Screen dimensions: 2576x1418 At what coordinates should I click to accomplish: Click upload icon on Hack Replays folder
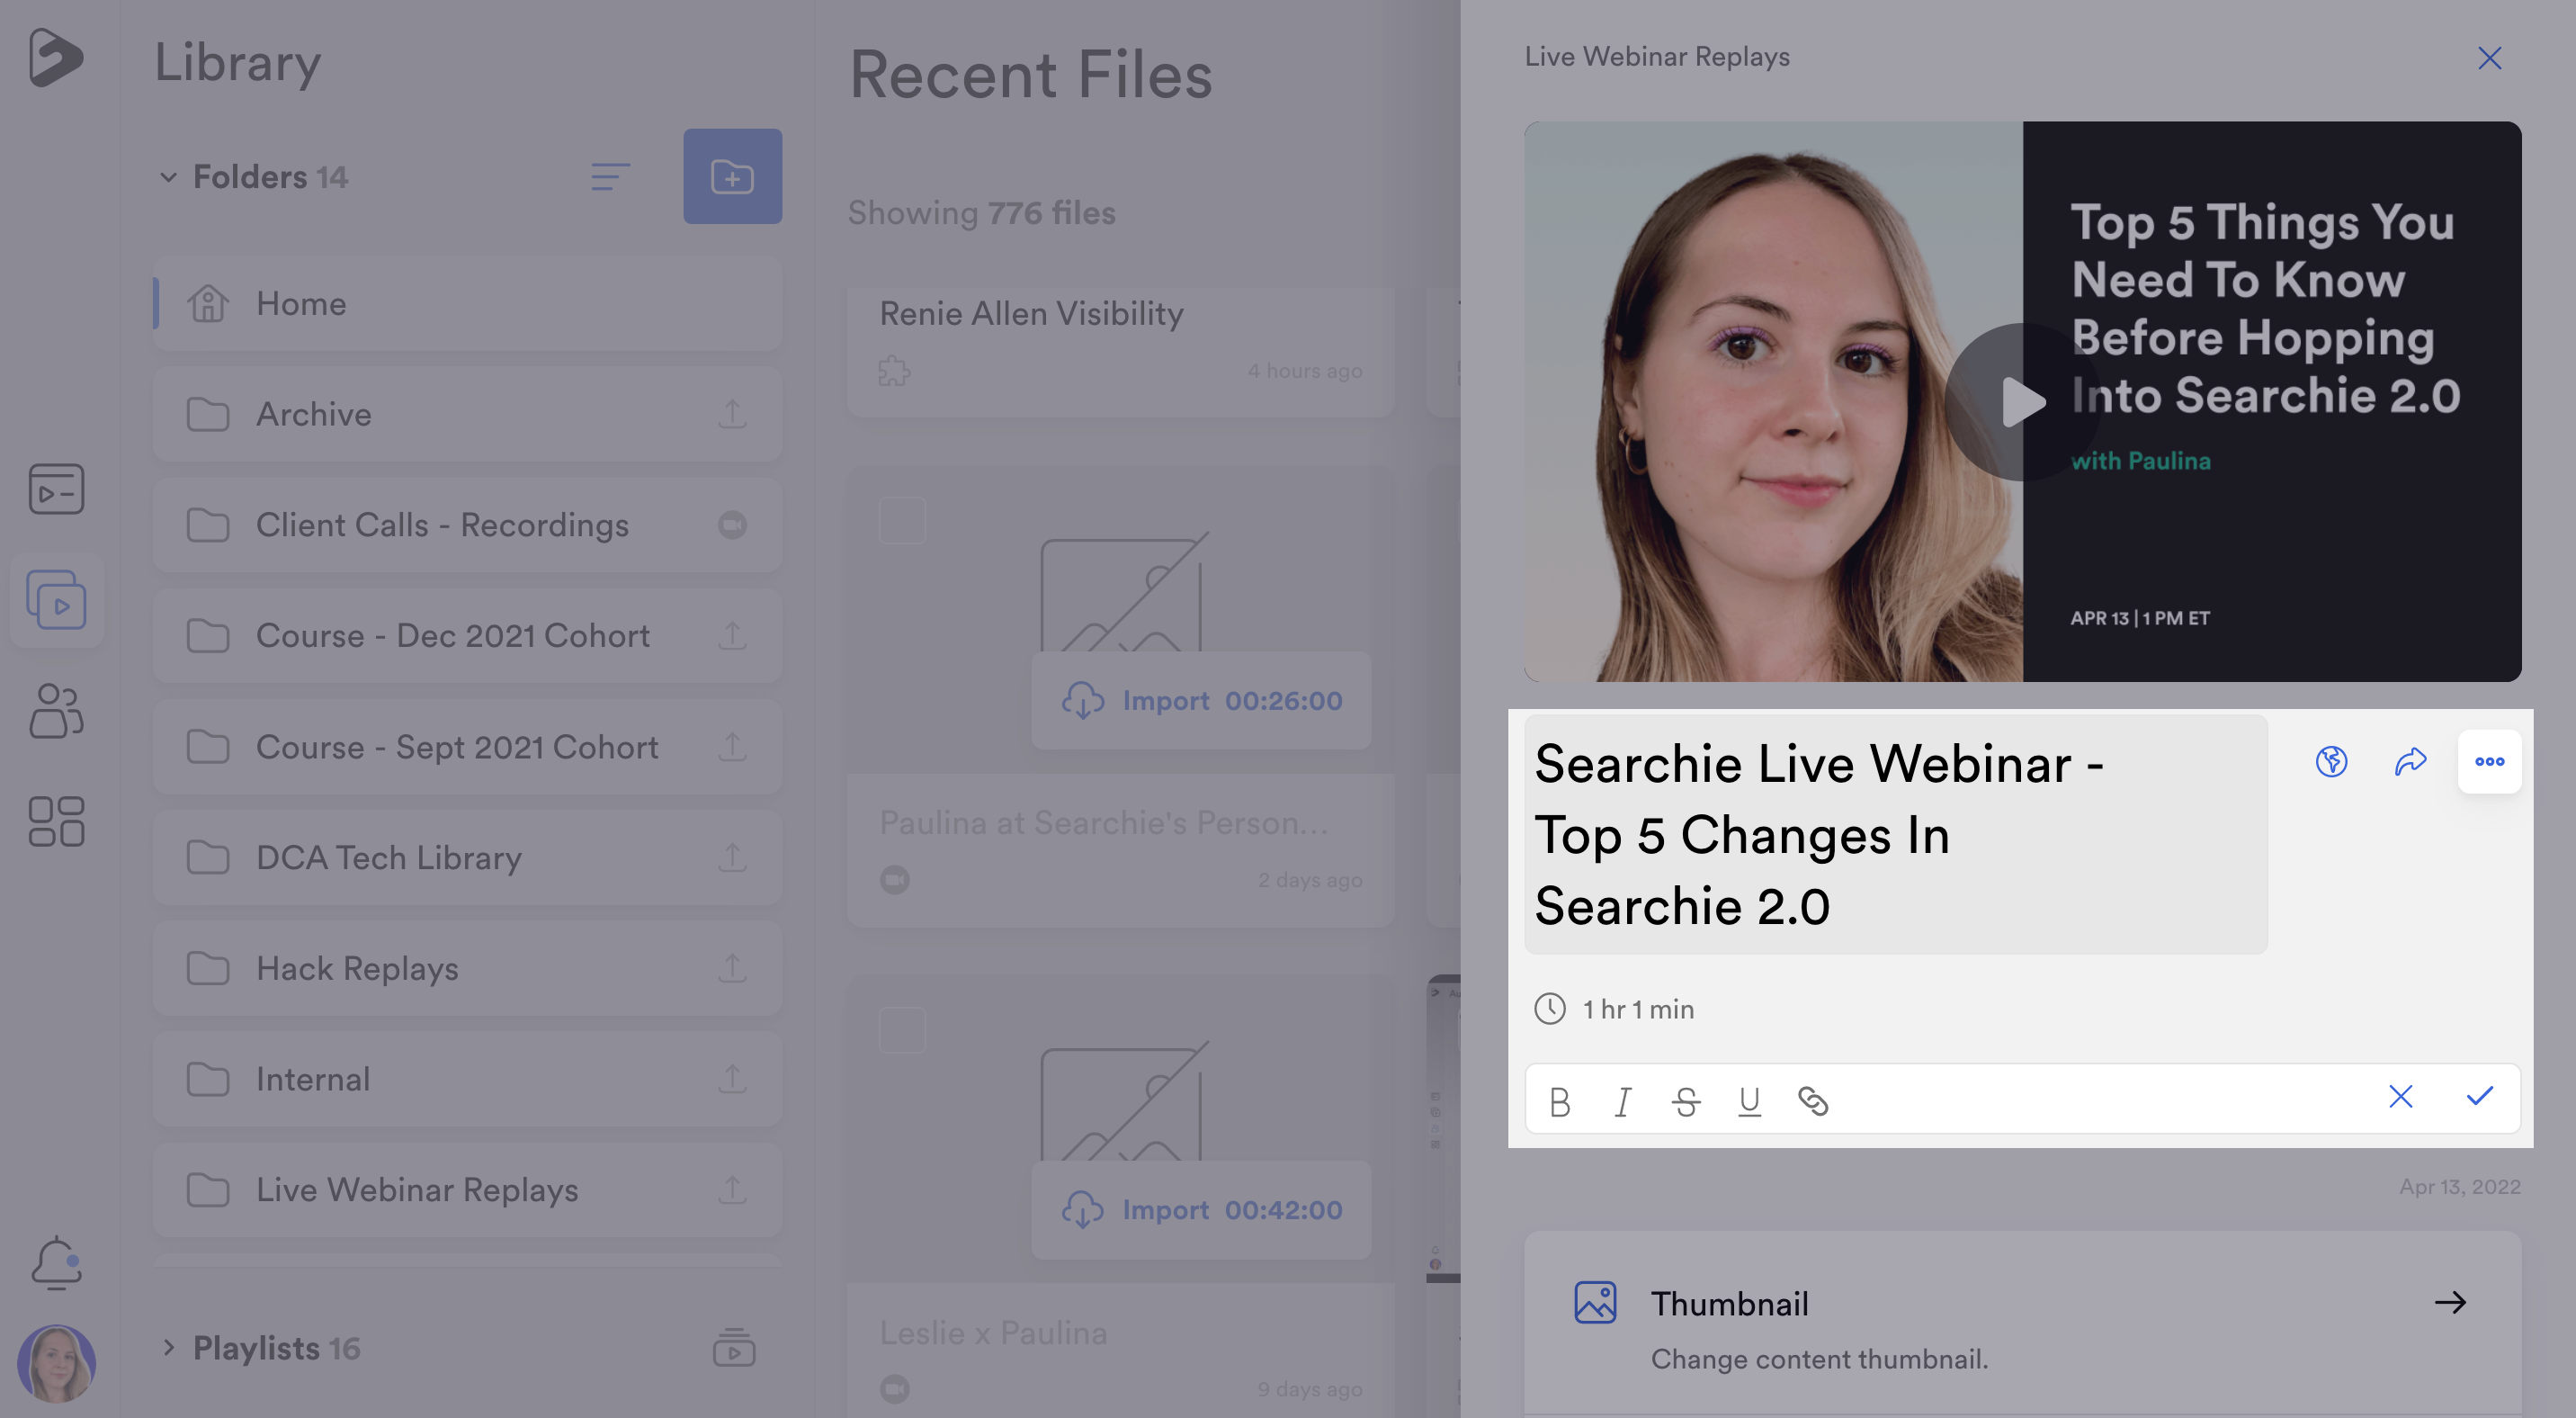click(732, 968)
